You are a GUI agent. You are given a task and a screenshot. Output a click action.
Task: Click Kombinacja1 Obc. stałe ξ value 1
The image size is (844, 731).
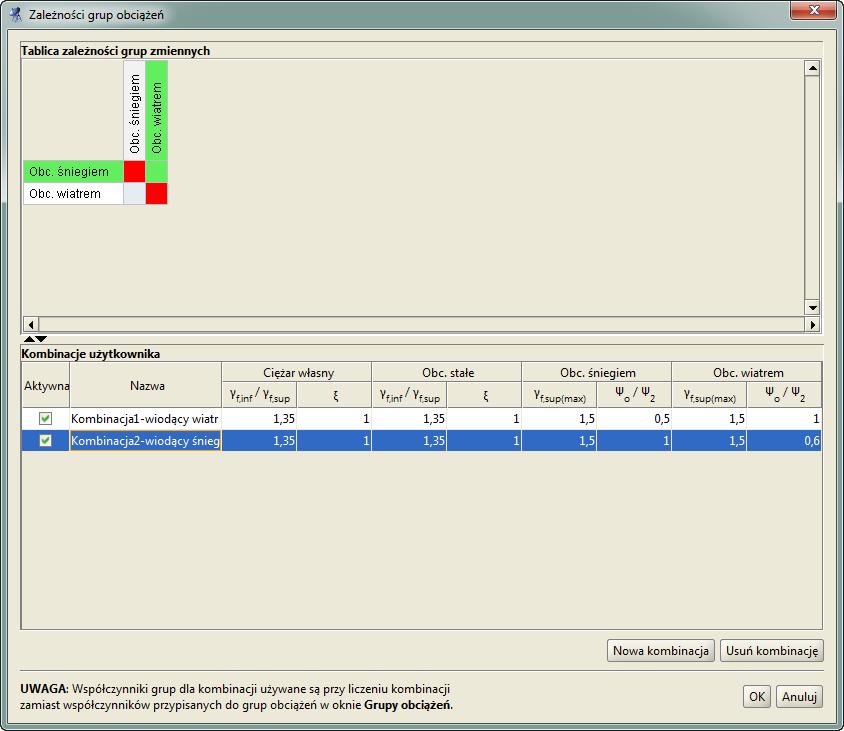(484, 418)
